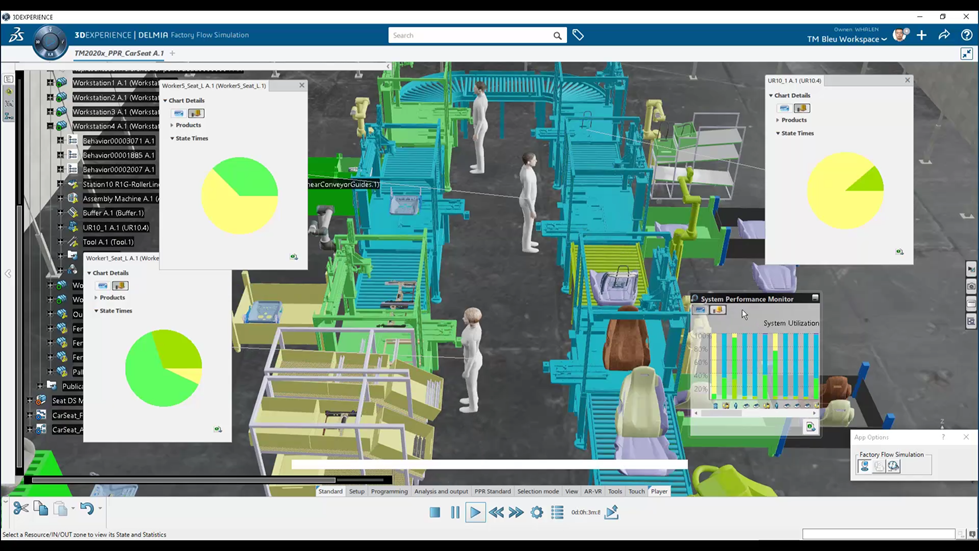Add new tab with plus beside CarSeat tab

tap(172, 53)
